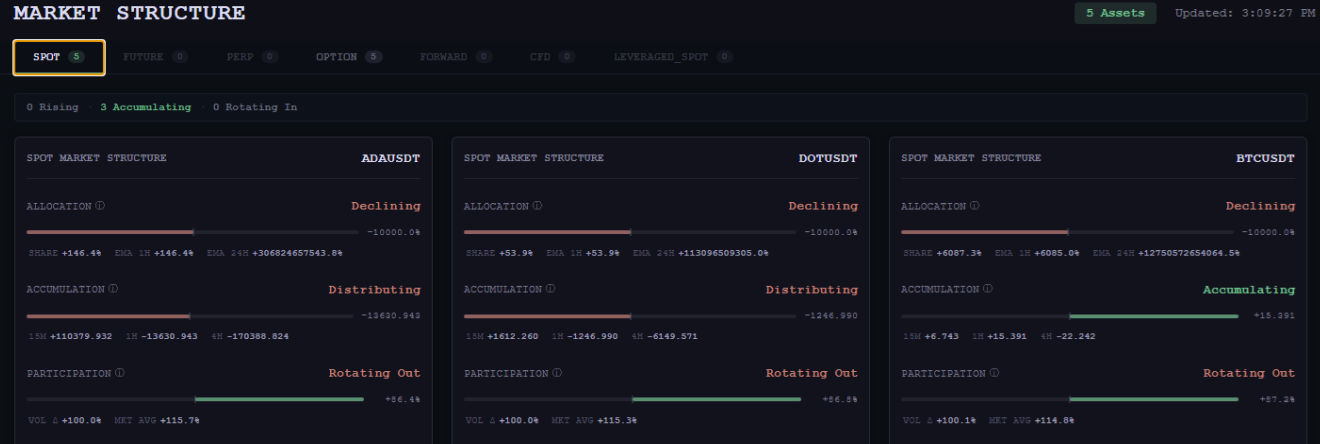
Task: Click Declining status in ADAUSDT card
Action: point(386,206)
